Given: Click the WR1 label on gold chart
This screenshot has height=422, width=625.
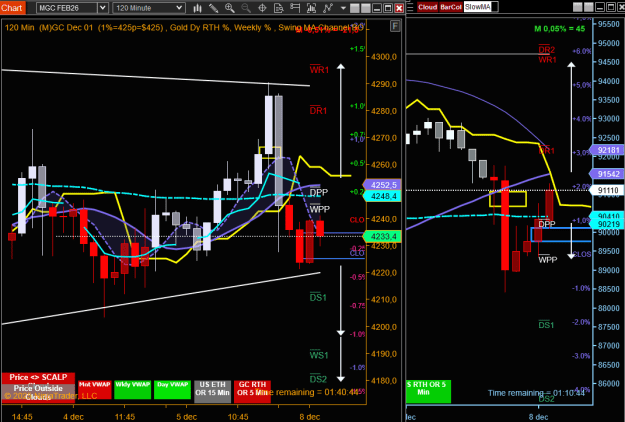Looking at the screenshot, I should tap(319, 69).
